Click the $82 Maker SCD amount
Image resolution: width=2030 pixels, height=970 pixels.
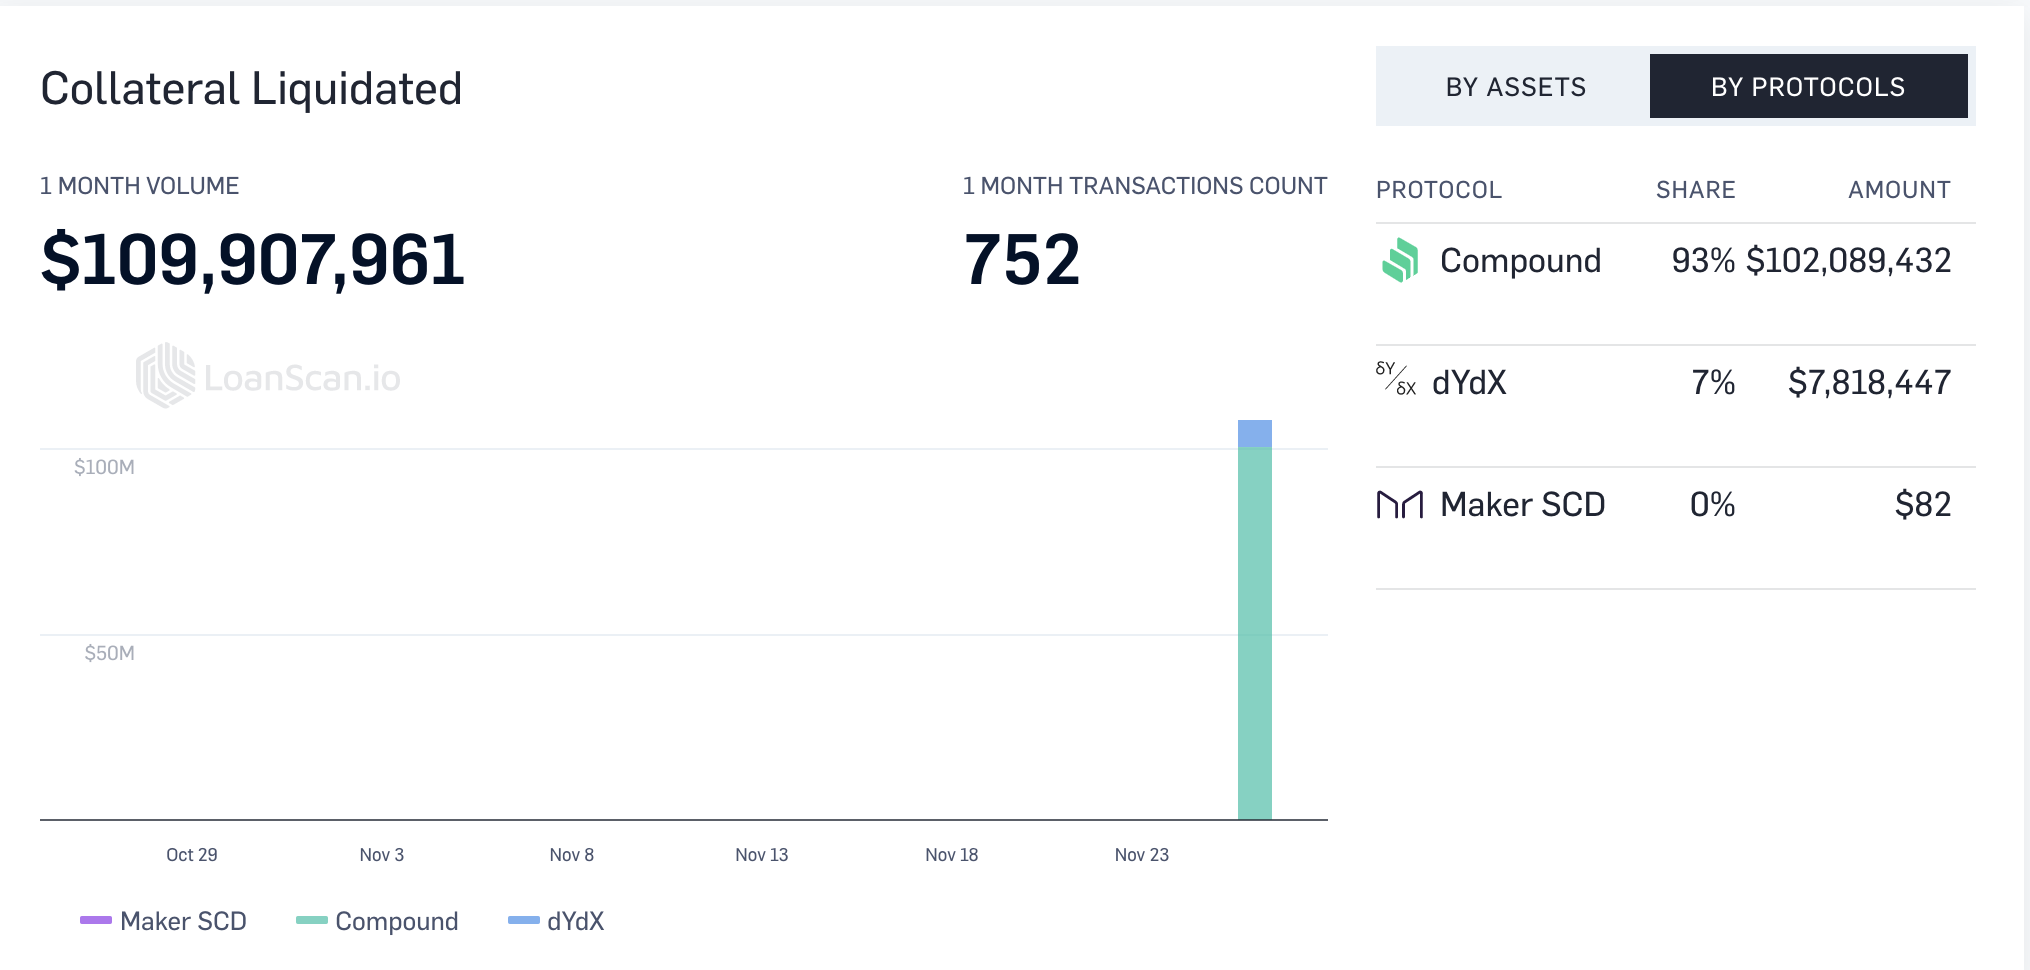(1923, 504)
